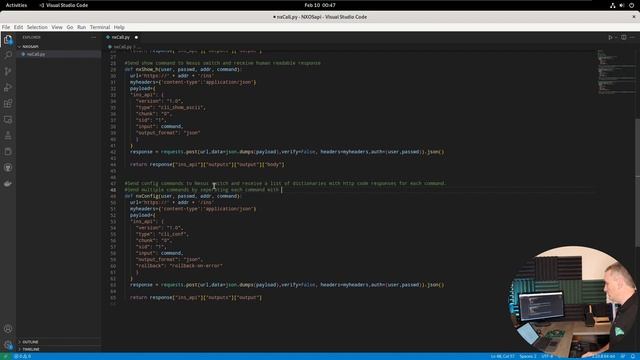640x360 pixels.
Task: Click the Activities button in the top bar
Action: coord(16,5)
